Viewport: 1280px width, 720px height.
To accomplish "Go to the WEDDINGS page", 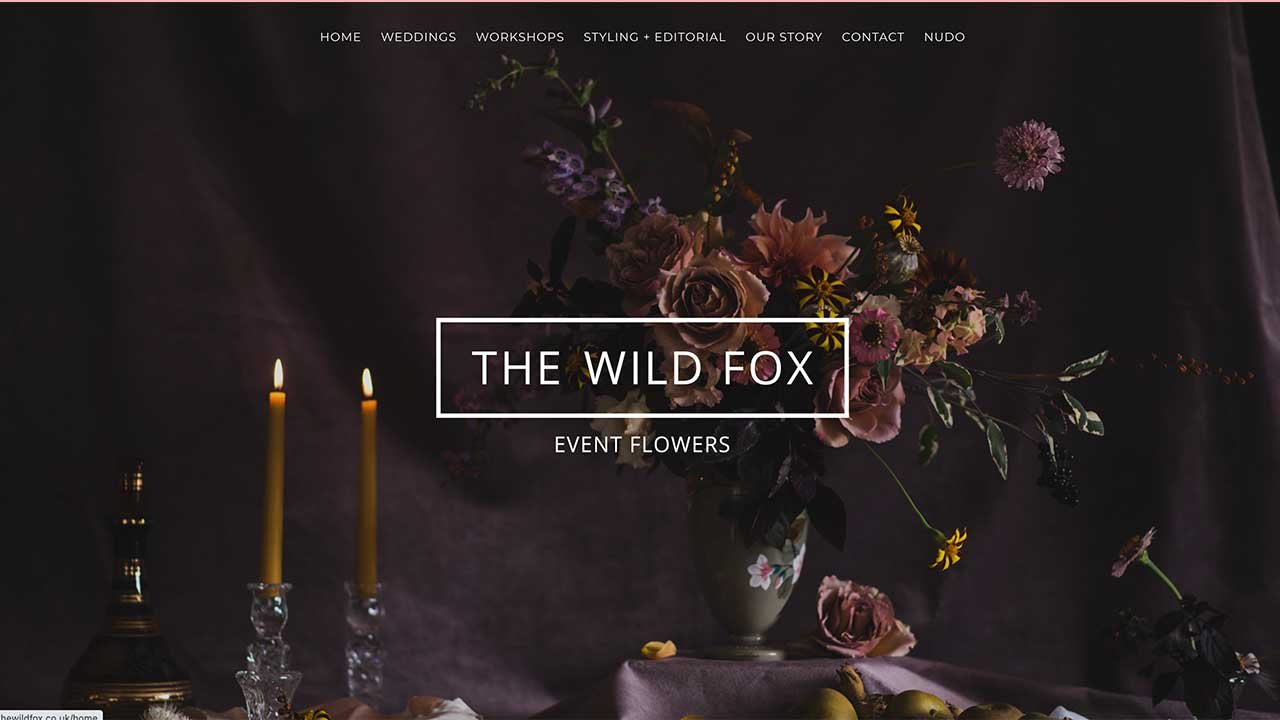I will (x=418, y=37).
